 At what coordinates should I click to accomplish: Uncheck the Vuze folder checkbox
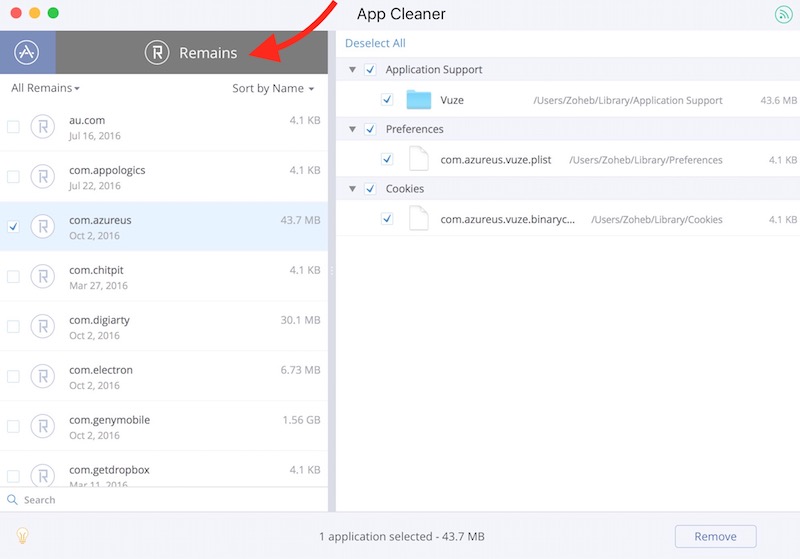pyautogui.click(x=387, y=100)
